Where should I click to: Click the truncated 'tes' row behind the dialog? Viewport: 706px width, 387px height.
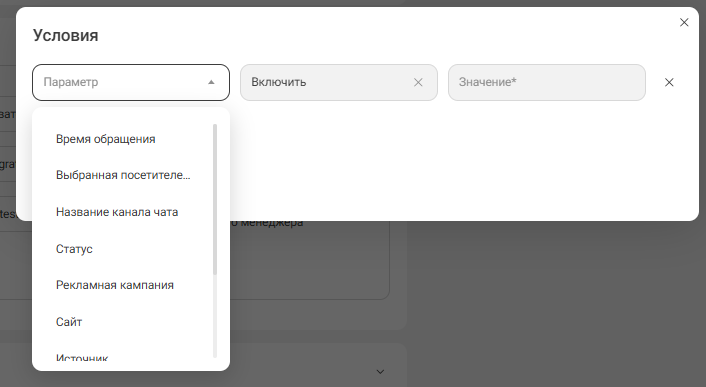[8, 214]
